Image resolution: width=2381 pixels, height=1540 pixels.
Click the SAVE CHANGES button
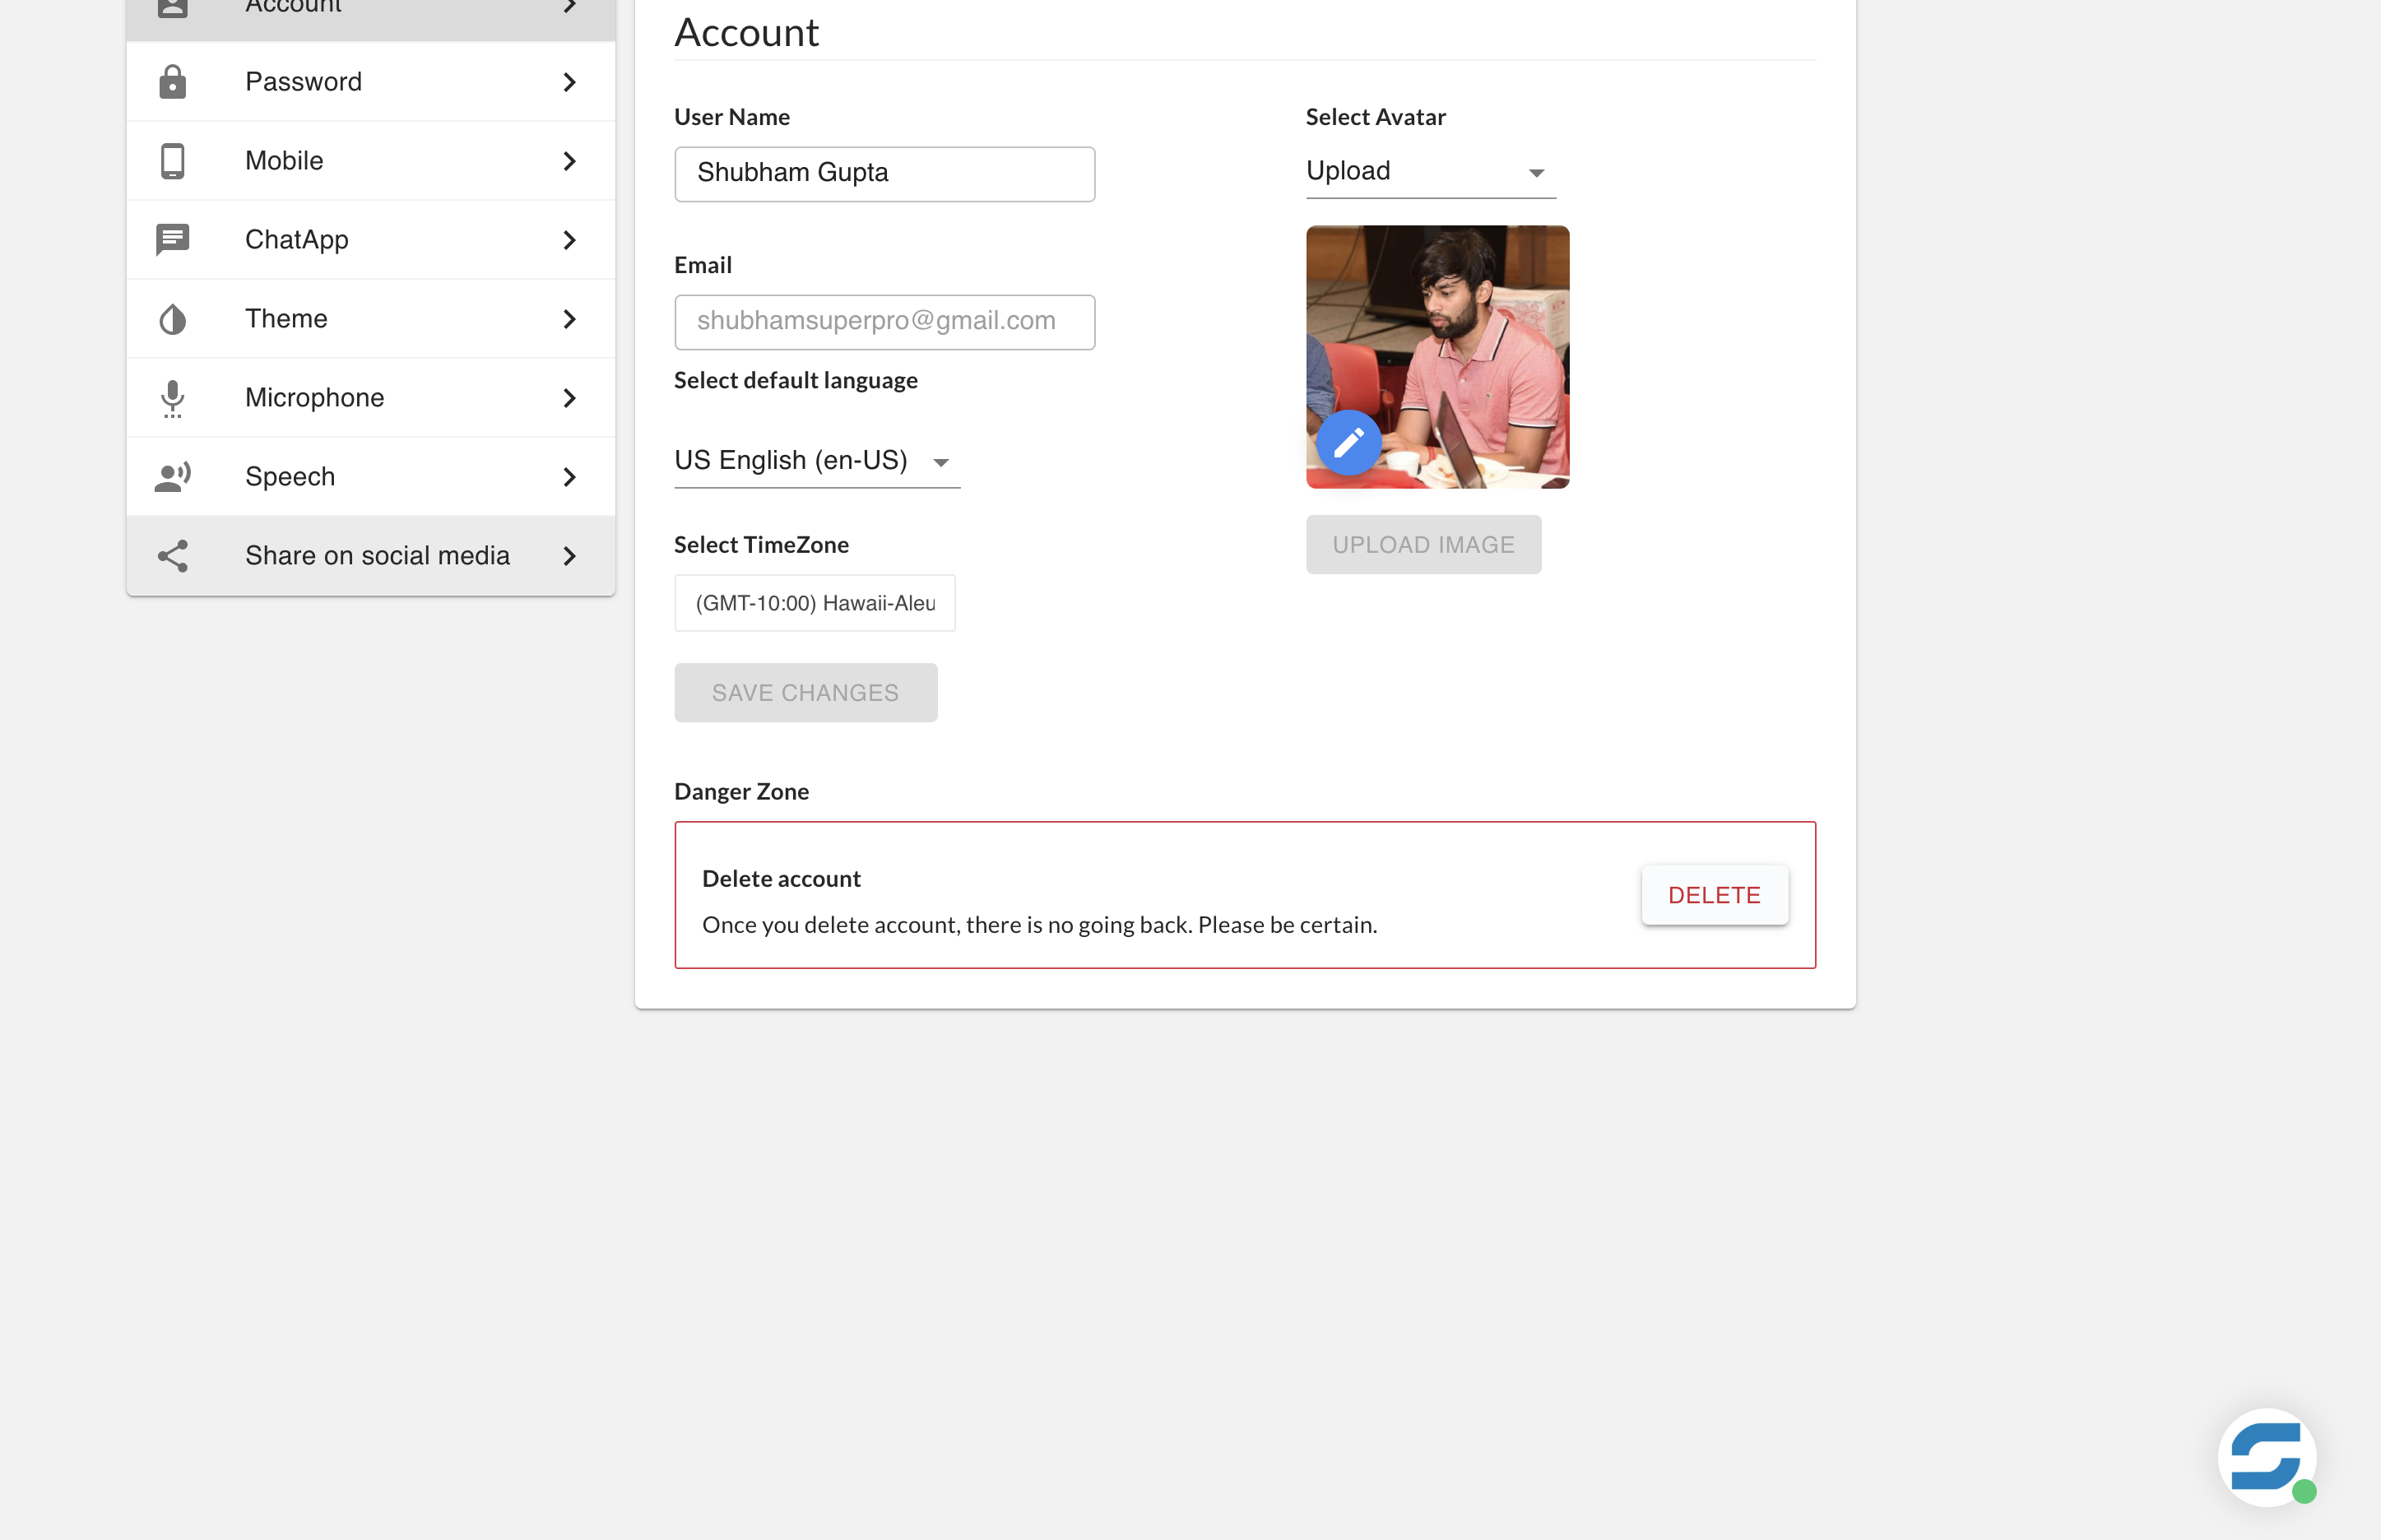tap(805, 692)
